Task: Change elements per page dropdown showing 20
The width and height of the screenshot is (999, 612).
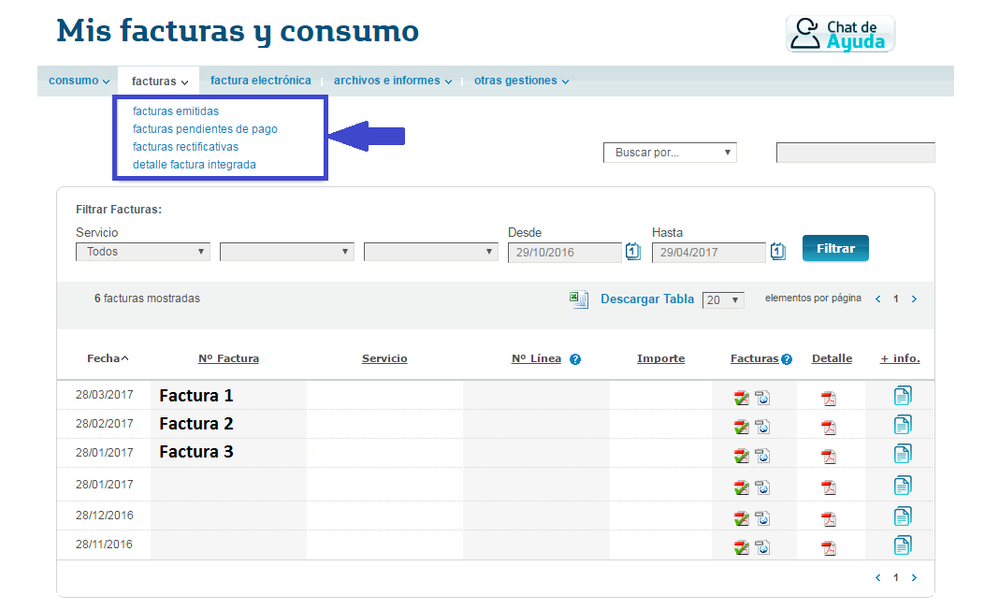Action: click(x=723, y=300)
